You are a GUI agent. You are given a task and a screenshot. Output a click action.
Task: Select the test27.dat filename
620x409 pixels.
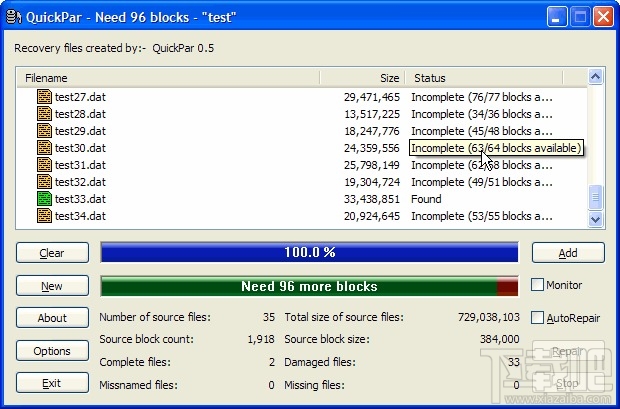80,97
